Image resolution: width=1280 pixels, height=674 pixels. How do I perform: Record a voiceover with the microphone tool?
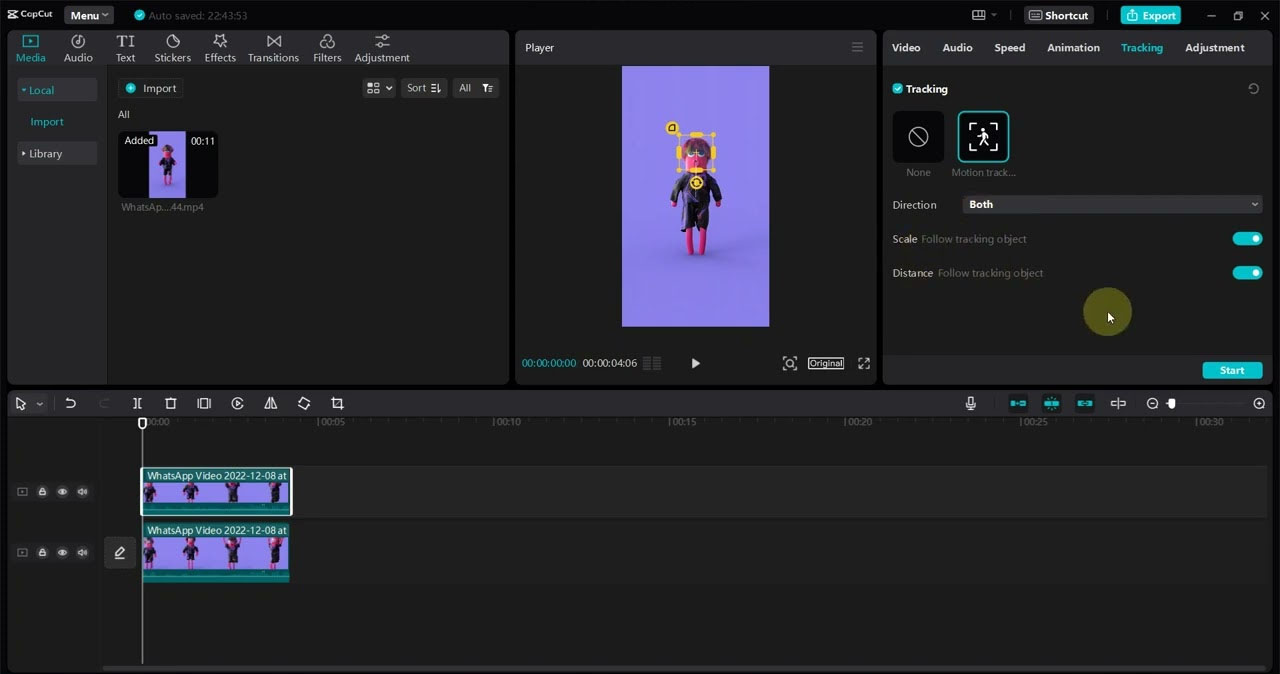click(969, 403)
